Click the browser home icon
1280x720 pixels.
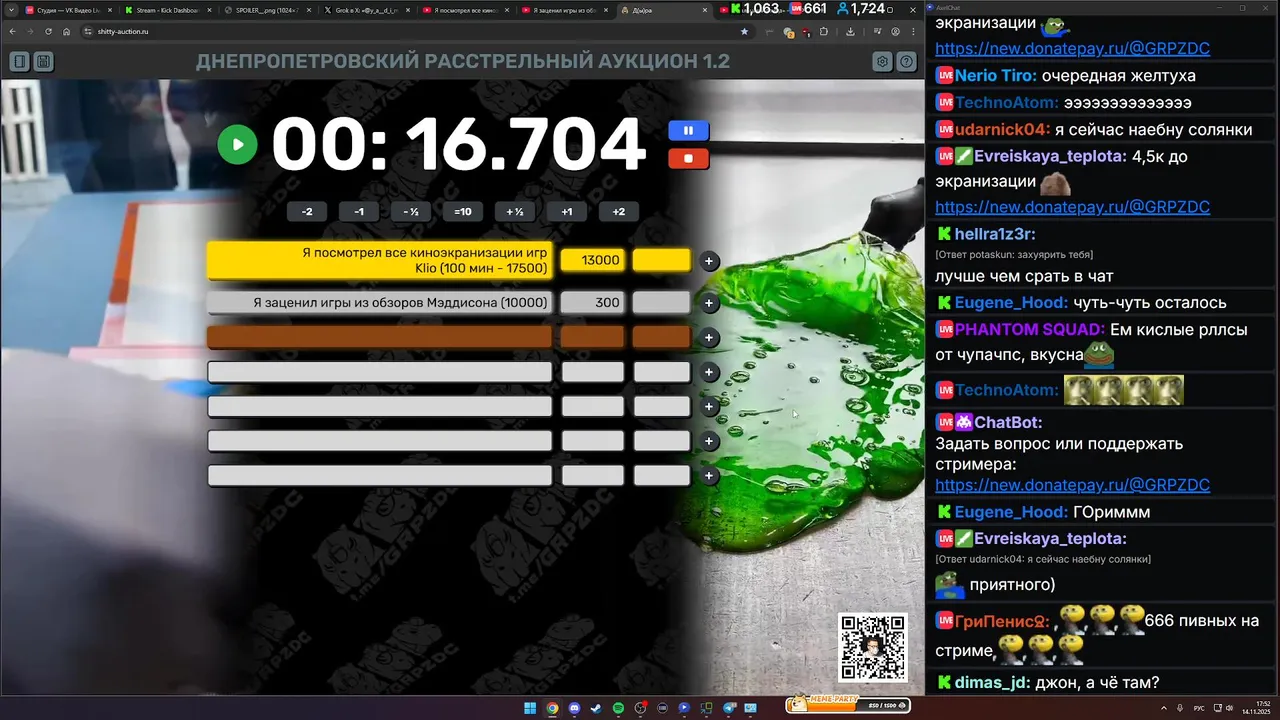pyautogui.click(x=66, y=32)
